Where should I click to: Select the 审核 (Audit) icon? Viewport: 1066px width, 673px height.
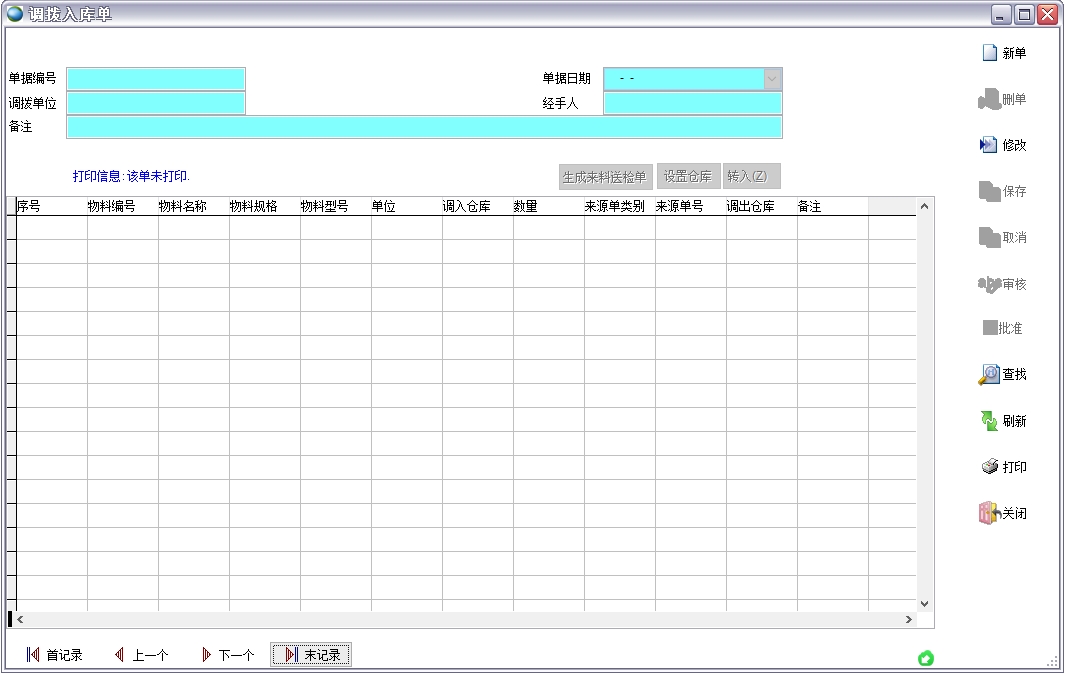point(1000,284)
